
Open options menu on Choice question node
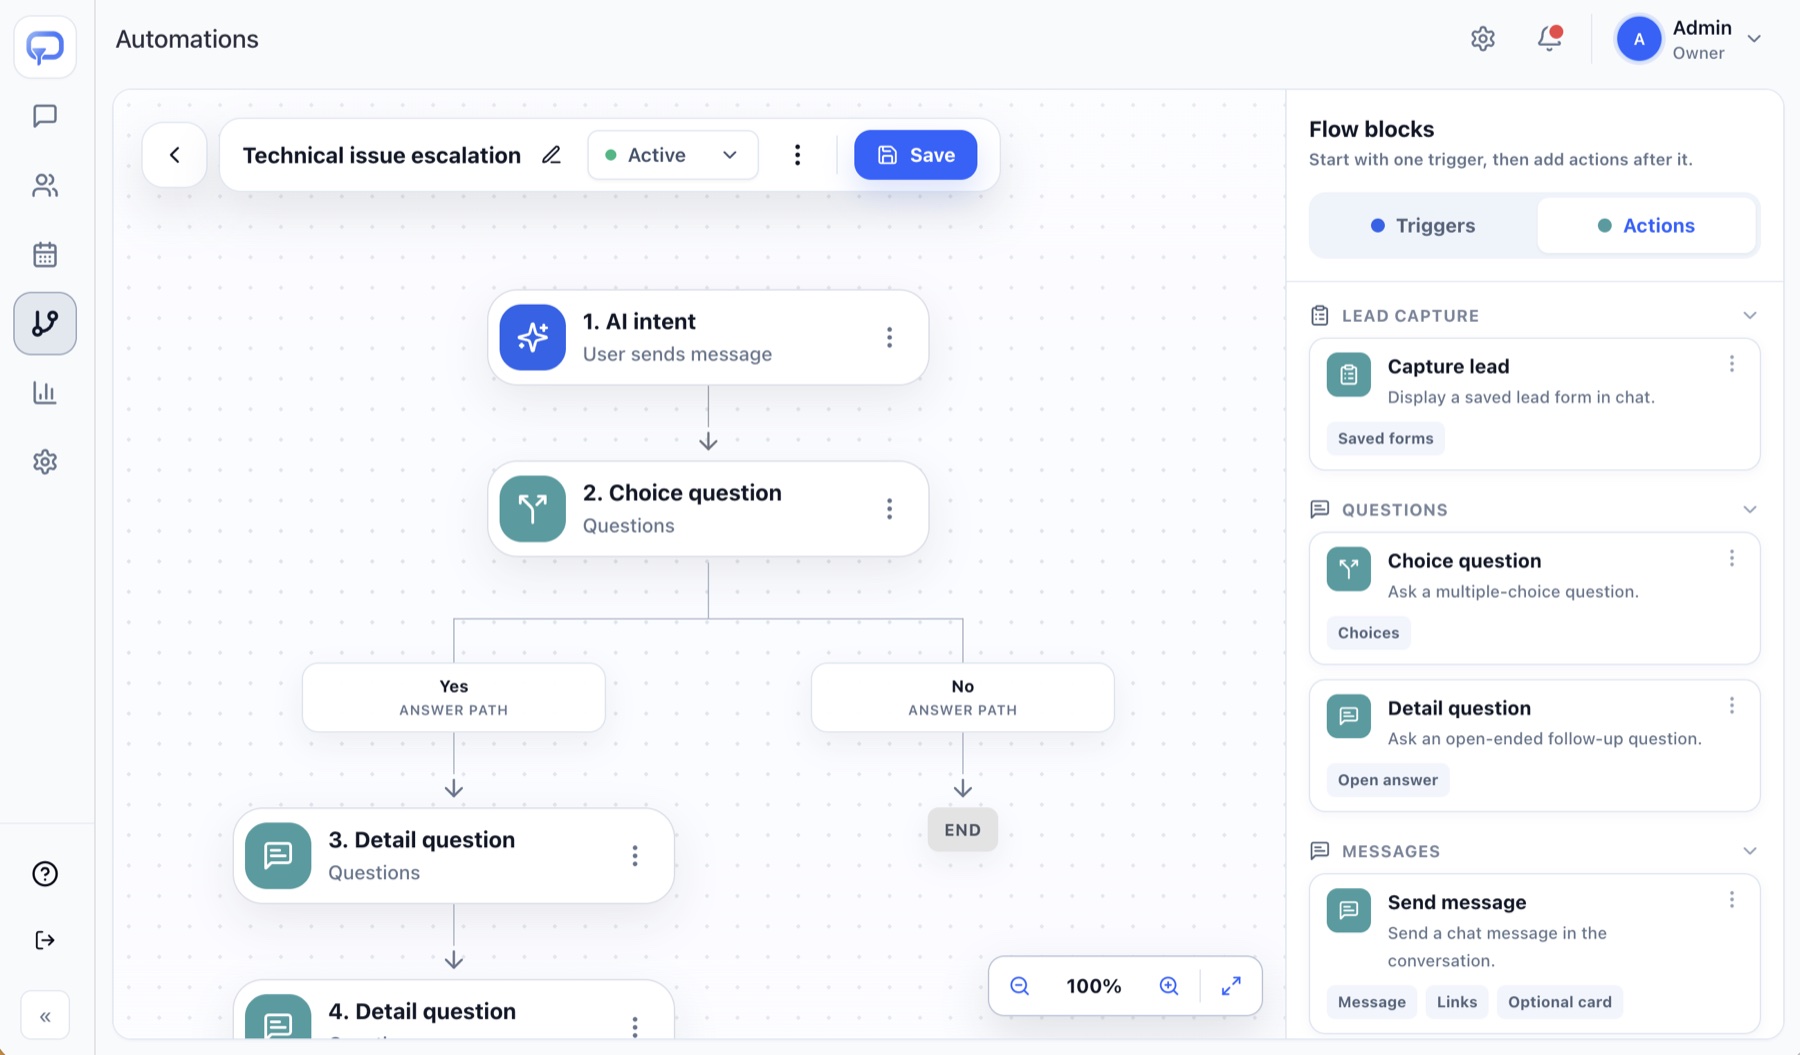889,510
